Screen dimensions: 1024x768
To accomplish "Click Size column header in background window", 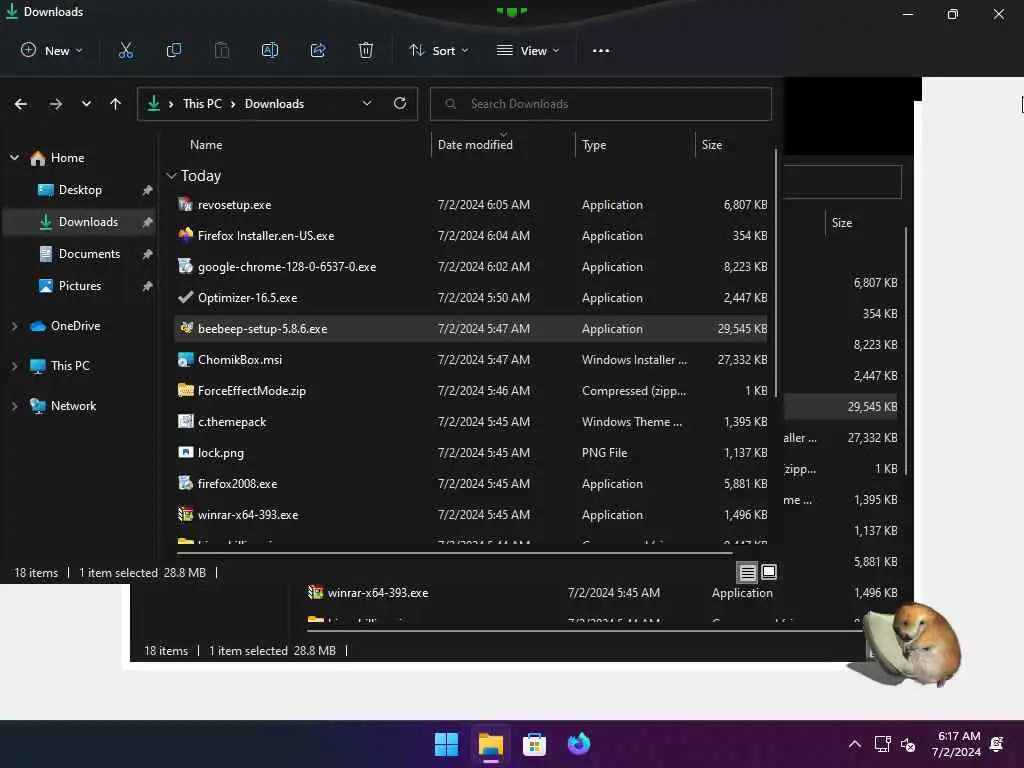I will (x=842, y=222).
